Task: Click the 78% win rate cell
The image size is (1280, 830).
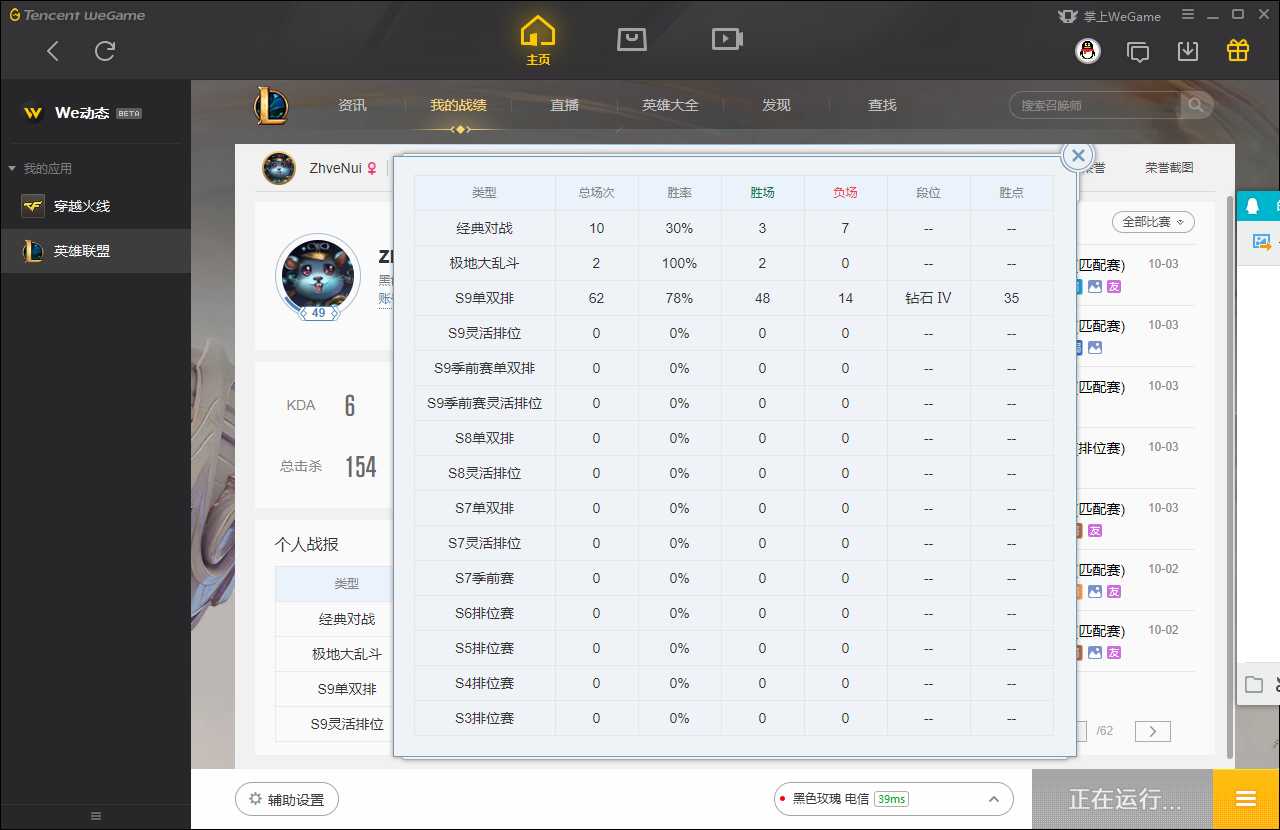Action: pyautogui.click(x=680, y=298)
